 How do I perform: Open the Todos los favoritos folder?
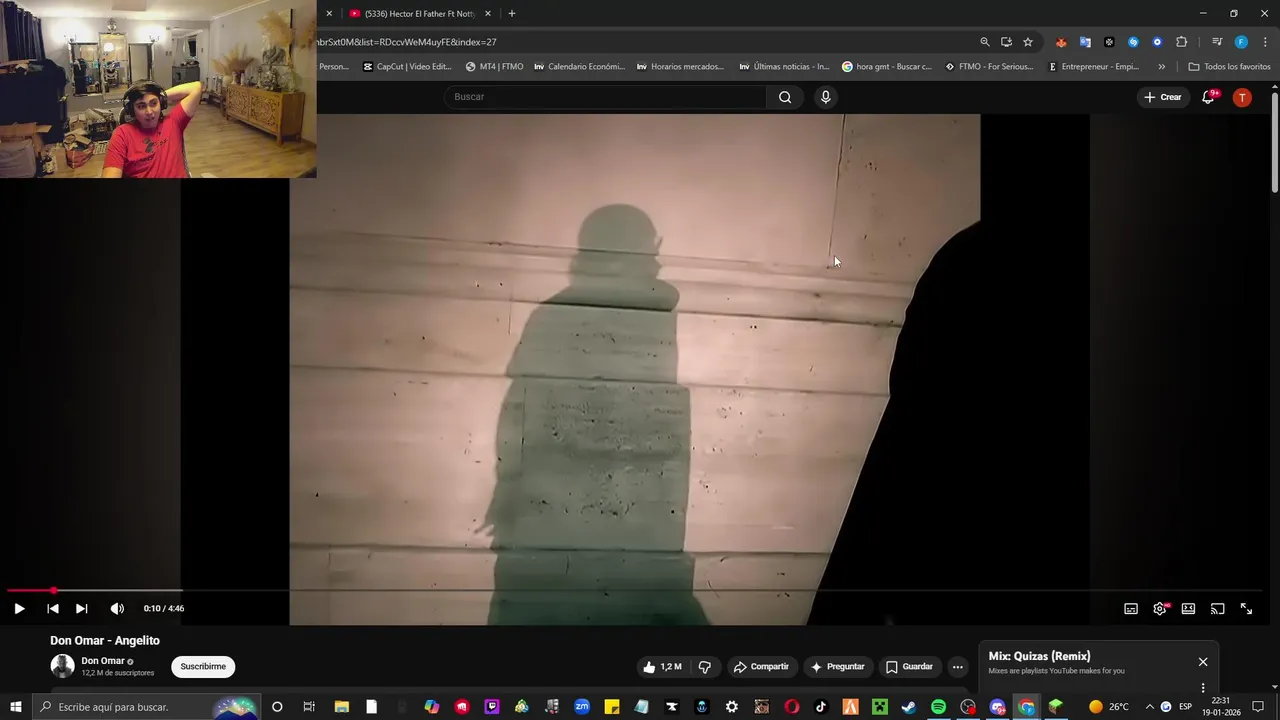pos(1229,67)
